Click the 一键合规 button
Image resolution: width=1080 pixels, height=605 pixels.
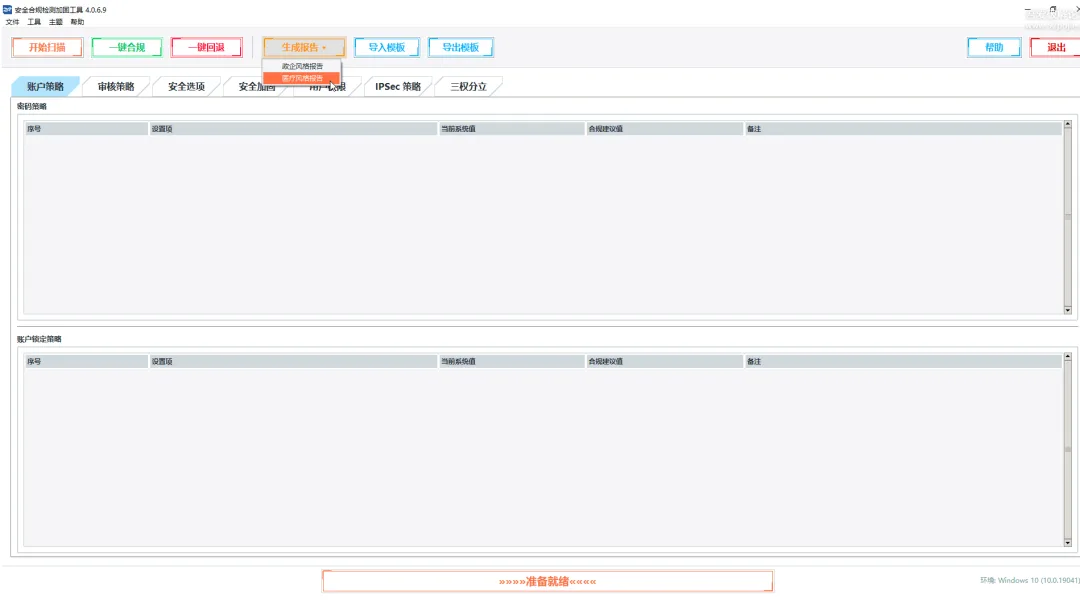[x=127, y=48]
